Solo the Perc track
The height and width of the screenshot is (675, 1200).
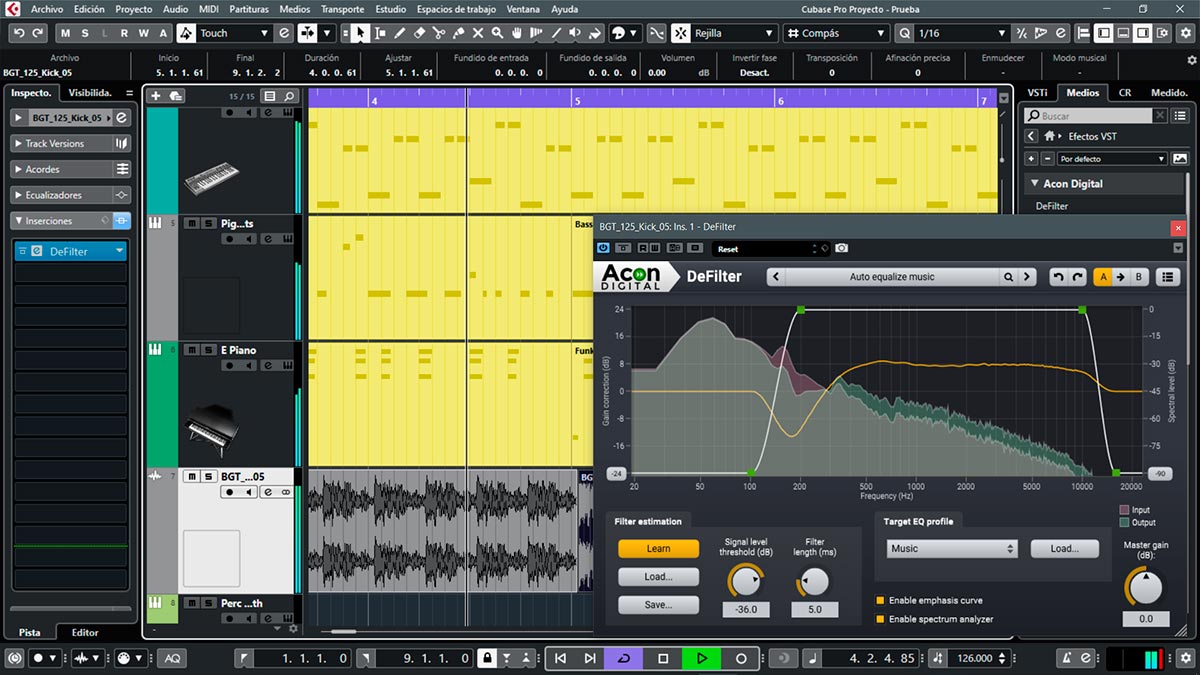point(207,603)
